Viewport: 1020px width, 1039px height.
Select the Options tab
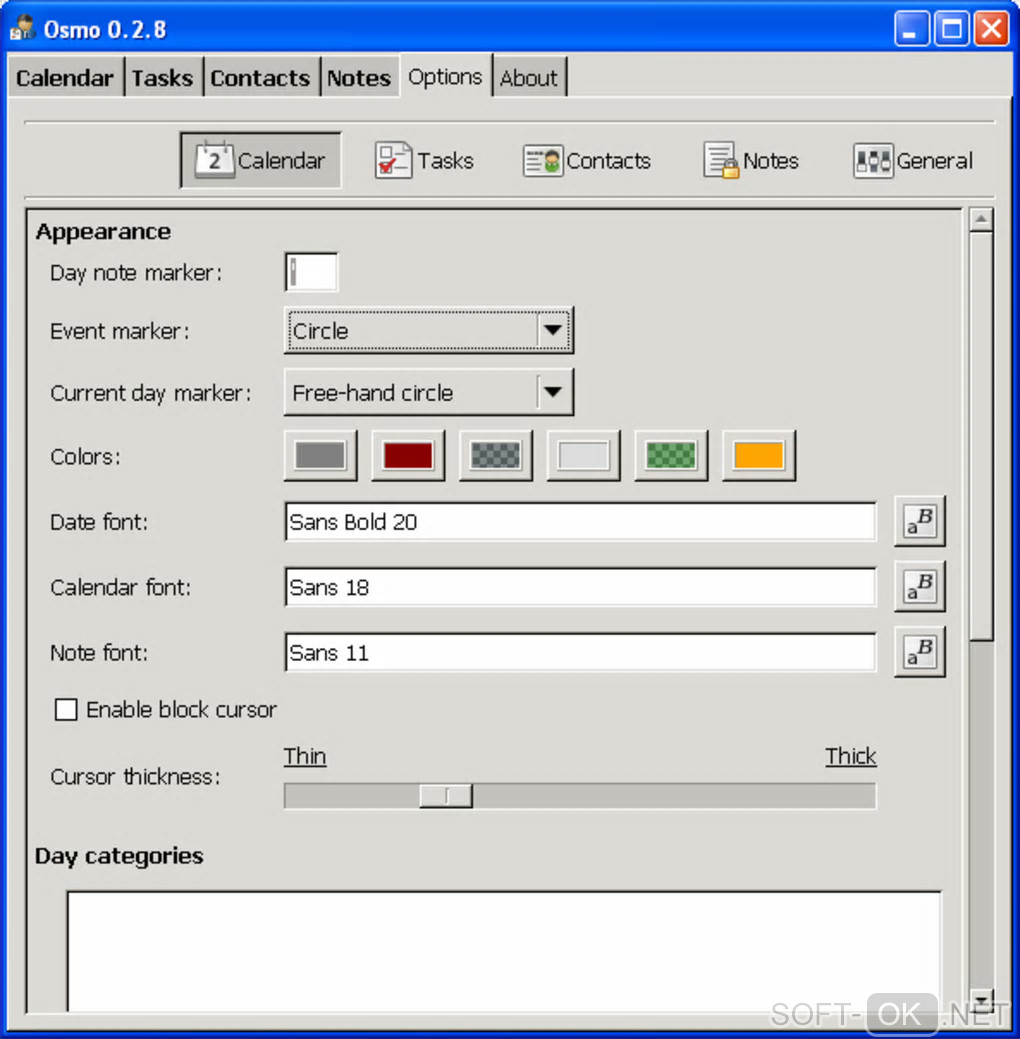tap(445, 77)
